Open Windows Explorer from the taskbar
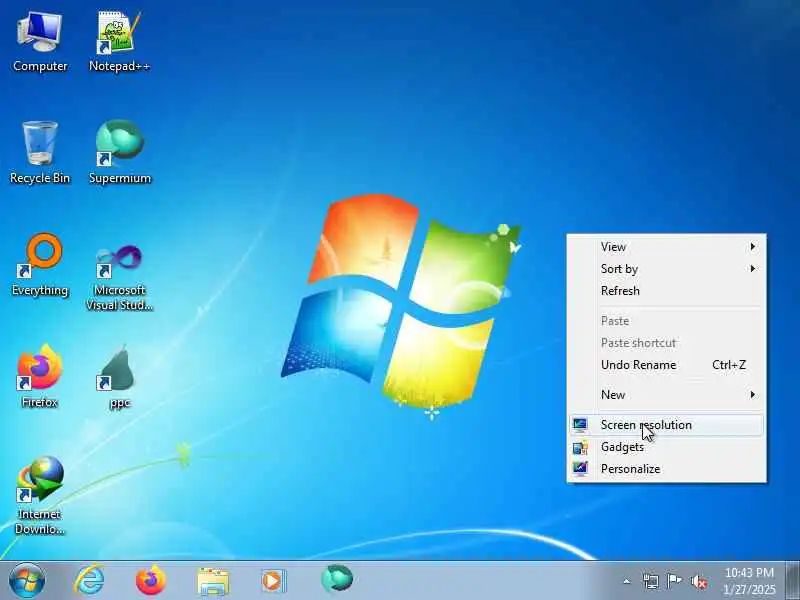This screenshot has height=600, width=800. point(213,581)
